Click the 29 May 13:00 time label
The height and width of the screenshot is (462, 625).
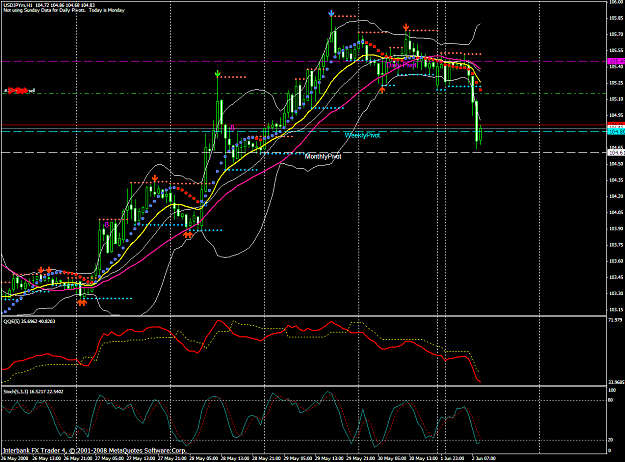pos(330,458)
